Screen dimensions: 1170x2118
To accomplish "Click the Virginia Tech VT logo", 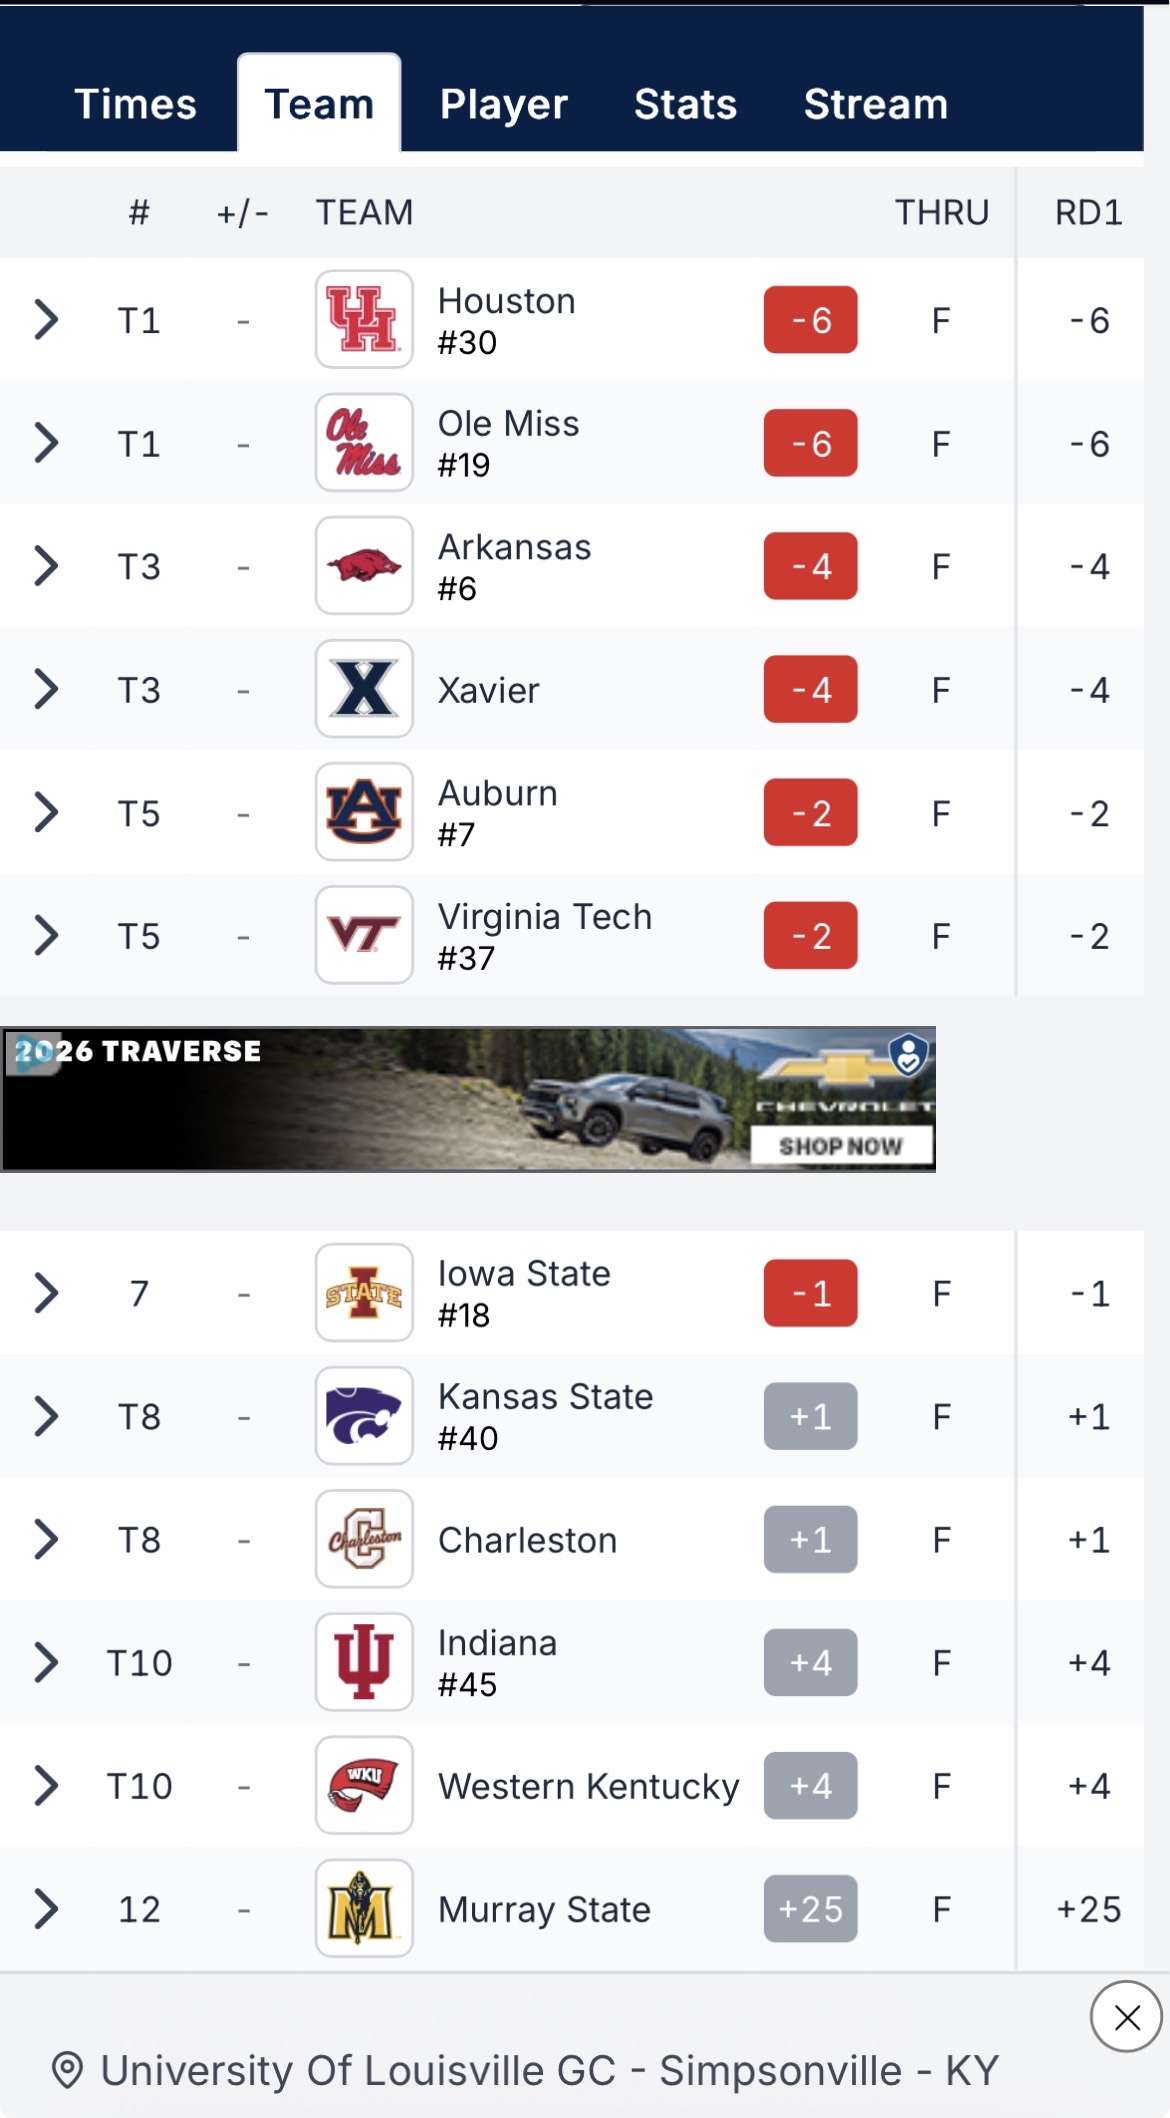I will (364, 935).
